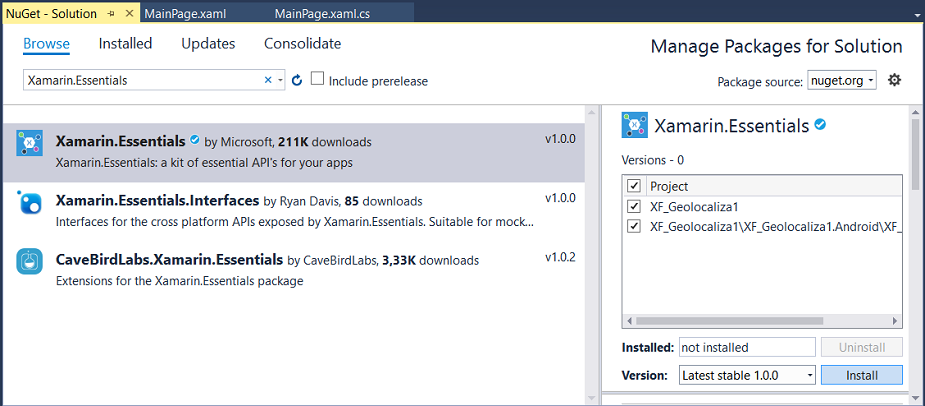Click the details pane vertical scrollbar thumb

coord(915,155)
